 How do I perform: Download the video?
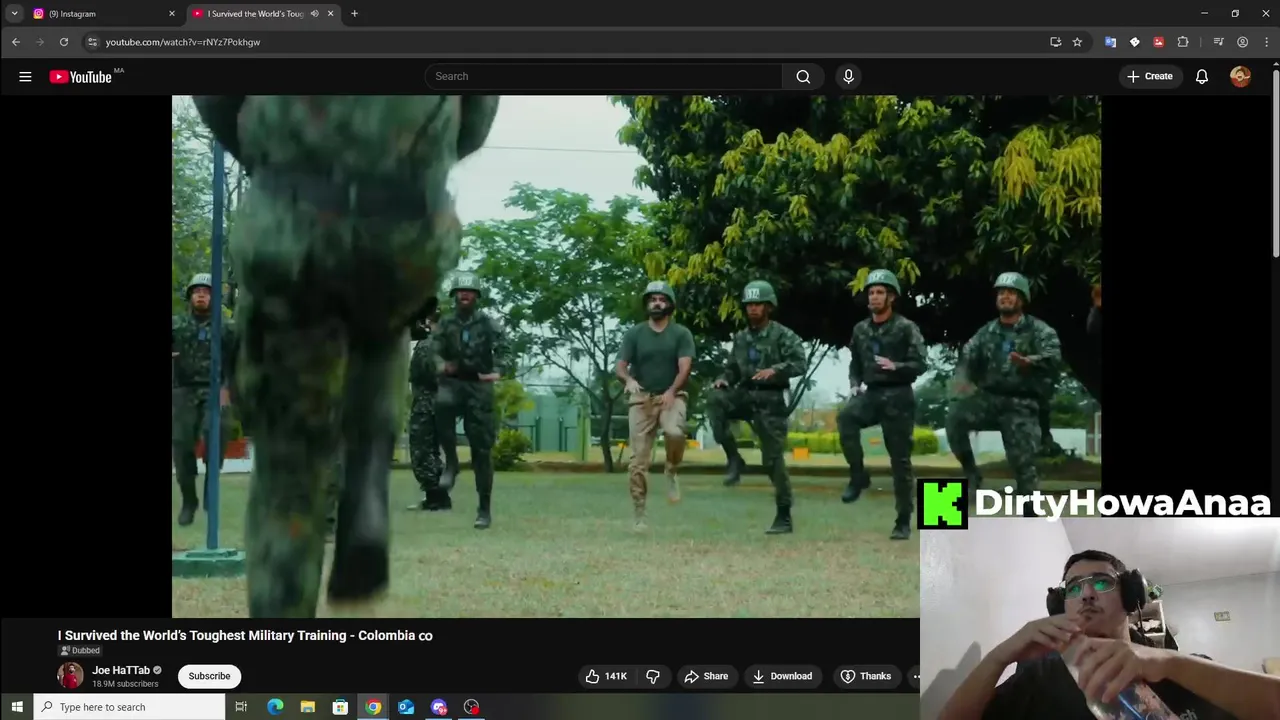(782, 676)
